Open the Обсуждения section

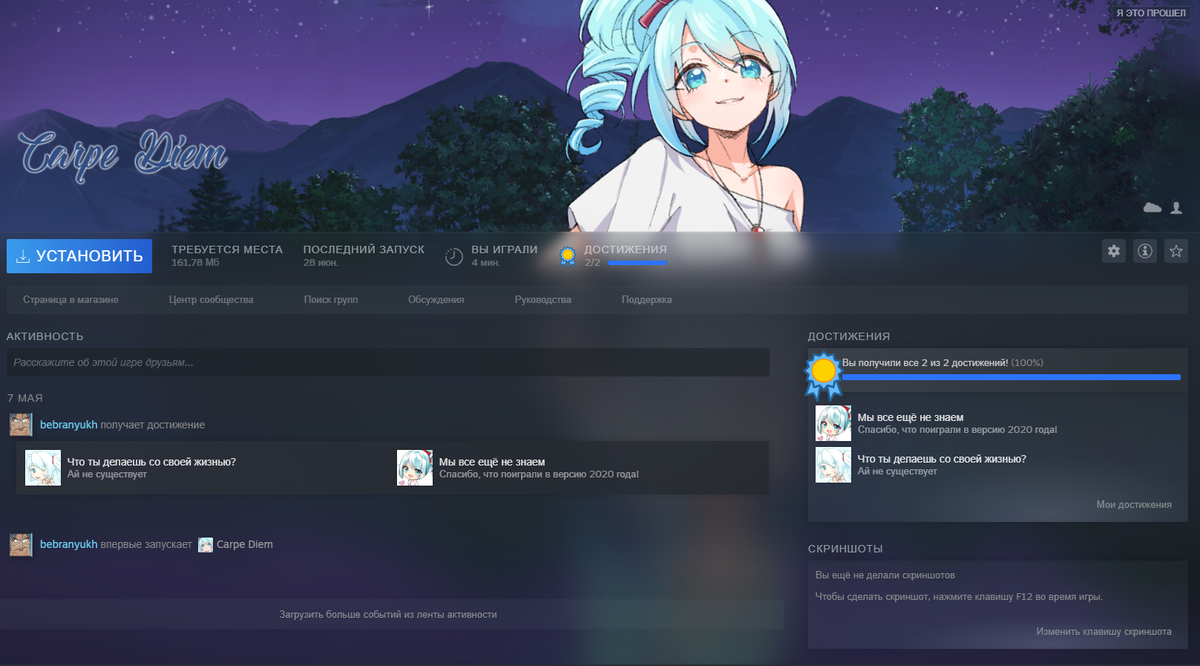(437, 299)
